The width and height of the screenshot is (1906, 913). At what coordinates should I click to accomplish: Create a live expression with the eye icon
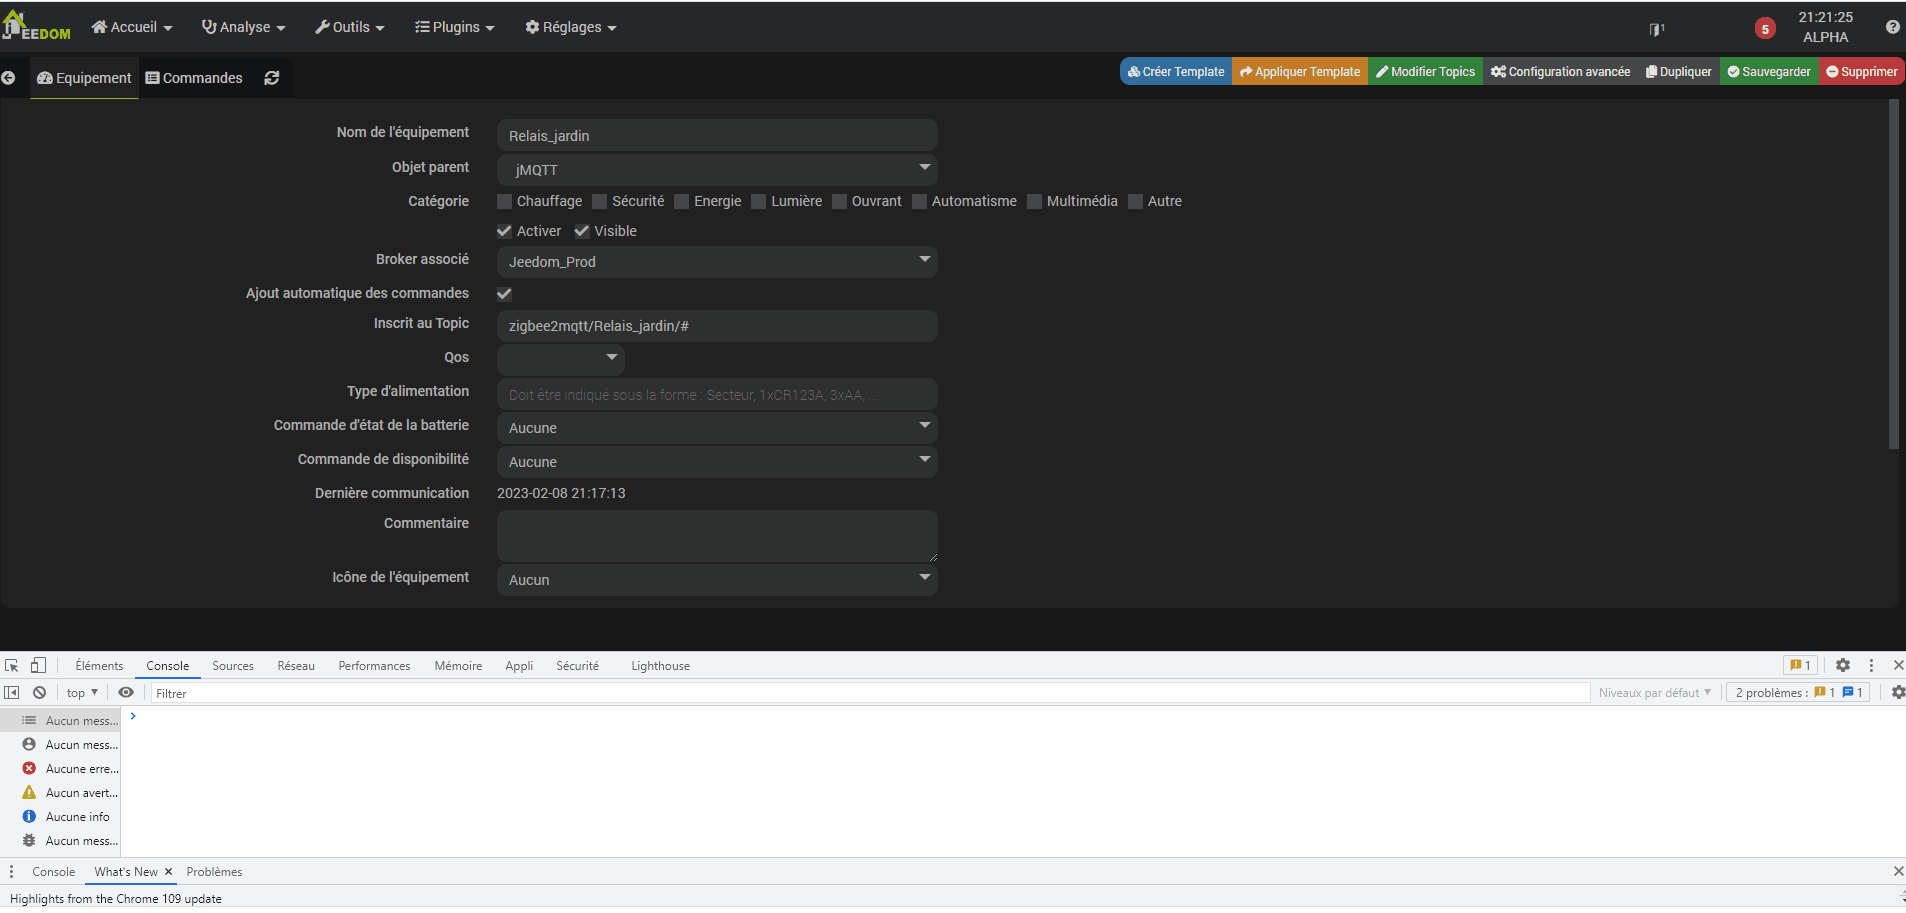coord(125,692)
